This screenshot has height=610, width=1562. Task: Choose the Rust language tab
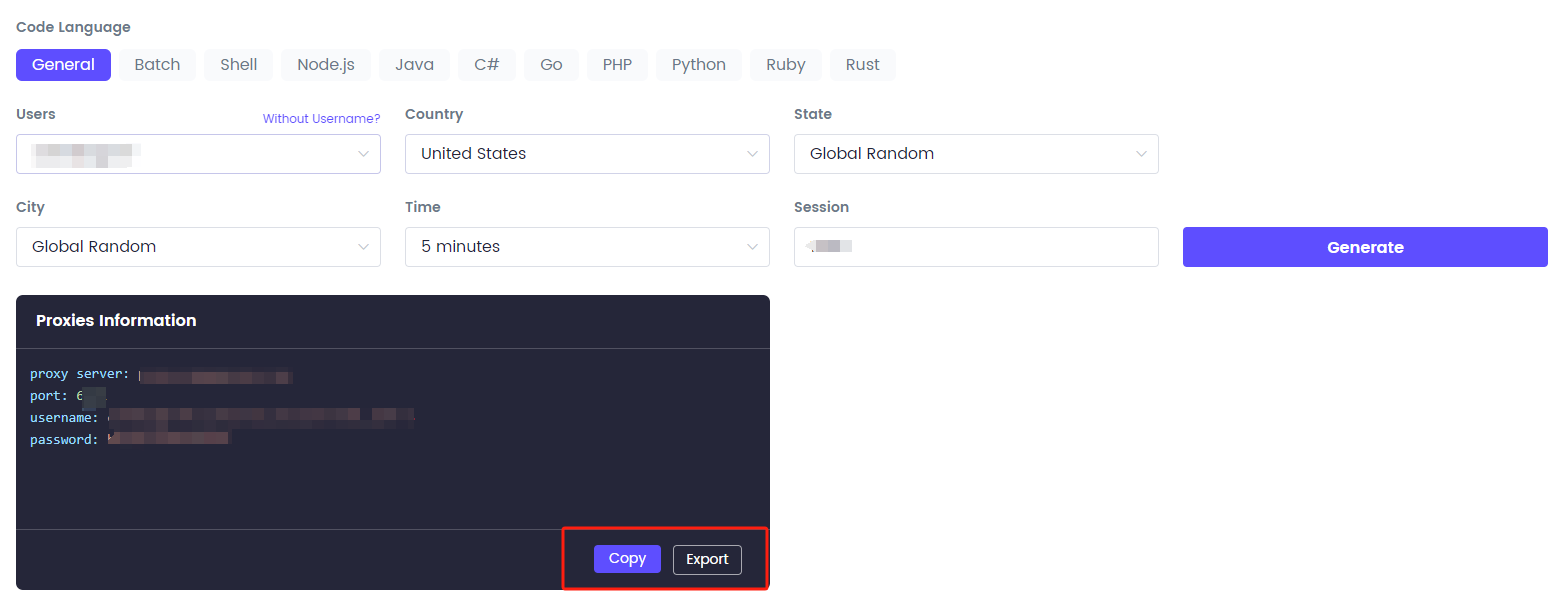coord(863,65)
